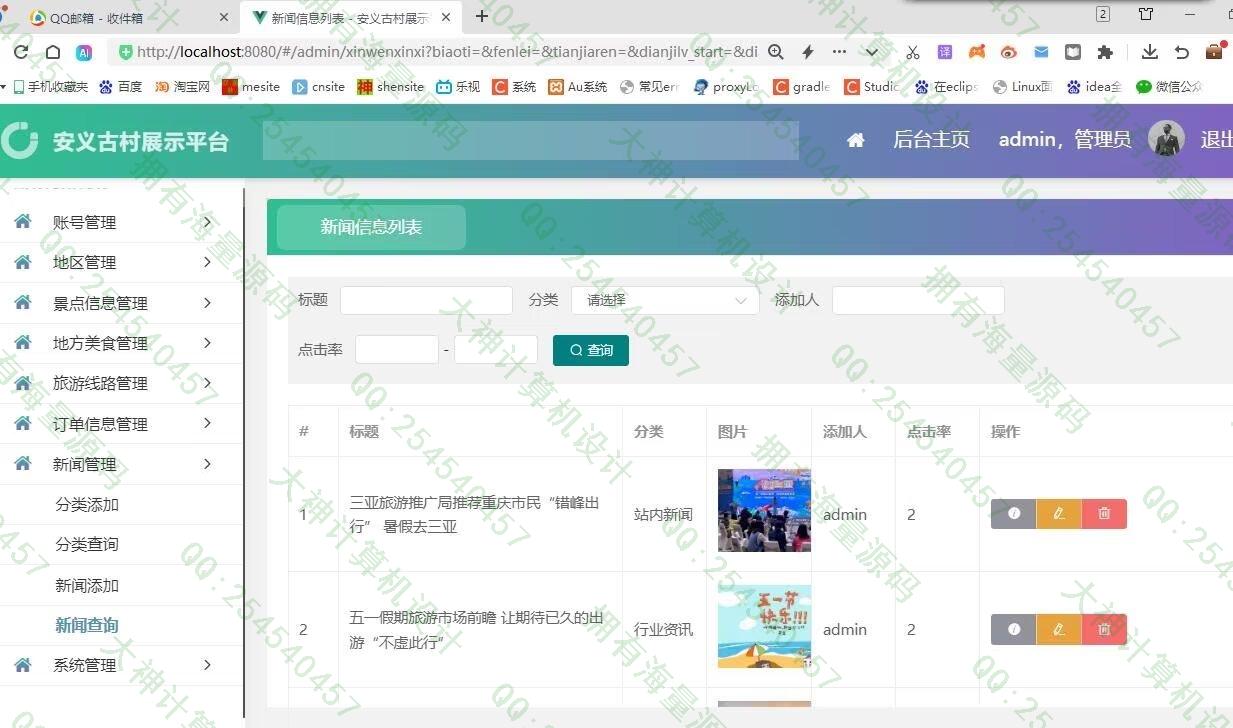Open the browser downloads icon
Image resolution: width=1233 pixels, height=728 pixels.
click(1150, 52)
